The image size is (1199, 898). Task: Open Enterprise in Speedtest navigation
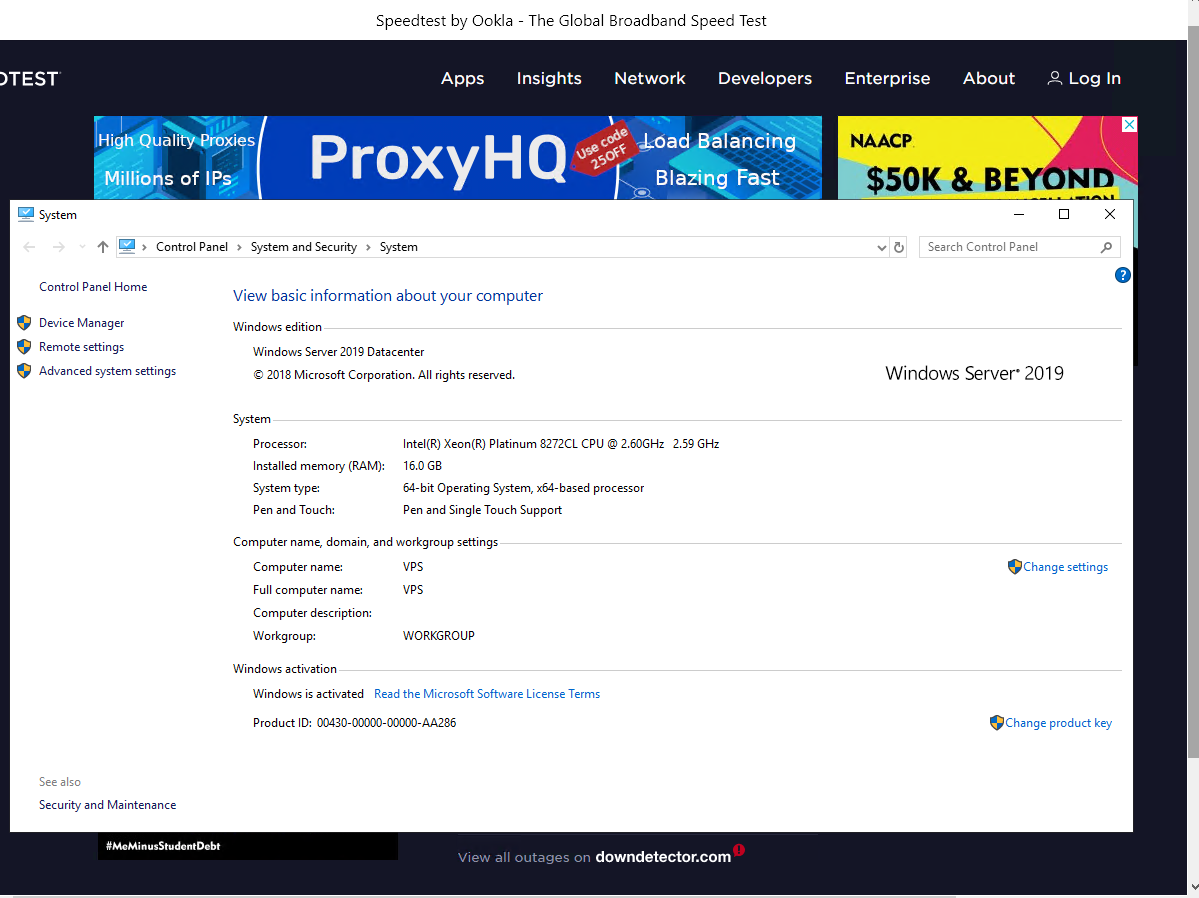tap(887, 78)
